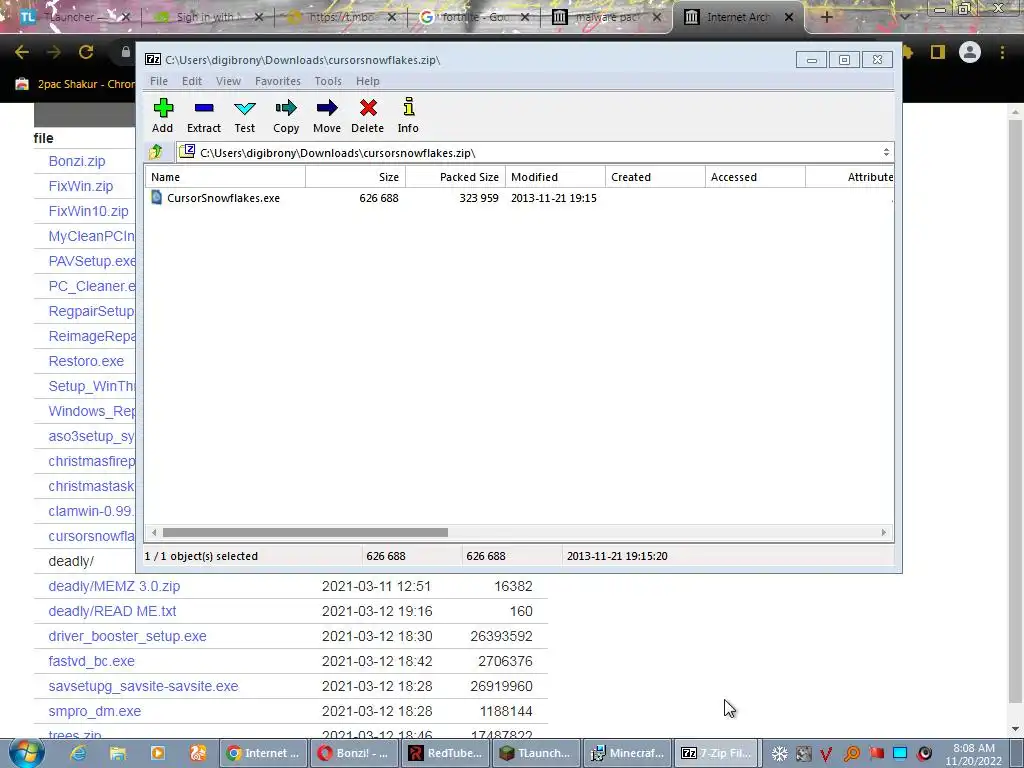This screenshot has width=1024, height=768.
Task: Sort by Accessed column header
Action: (755, 177)
